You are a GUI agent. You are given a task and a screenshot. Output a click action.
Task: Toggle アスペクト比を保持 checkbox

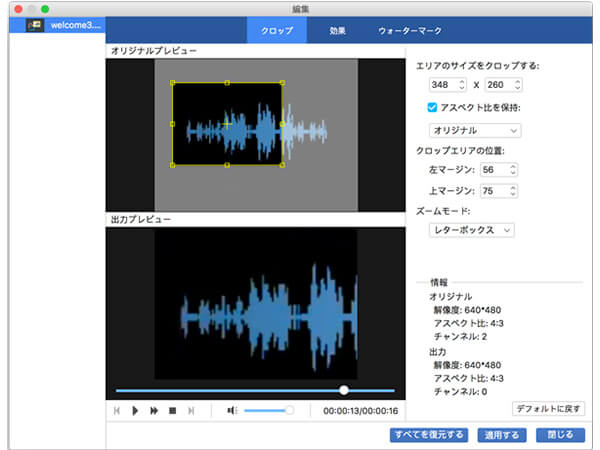432,108
